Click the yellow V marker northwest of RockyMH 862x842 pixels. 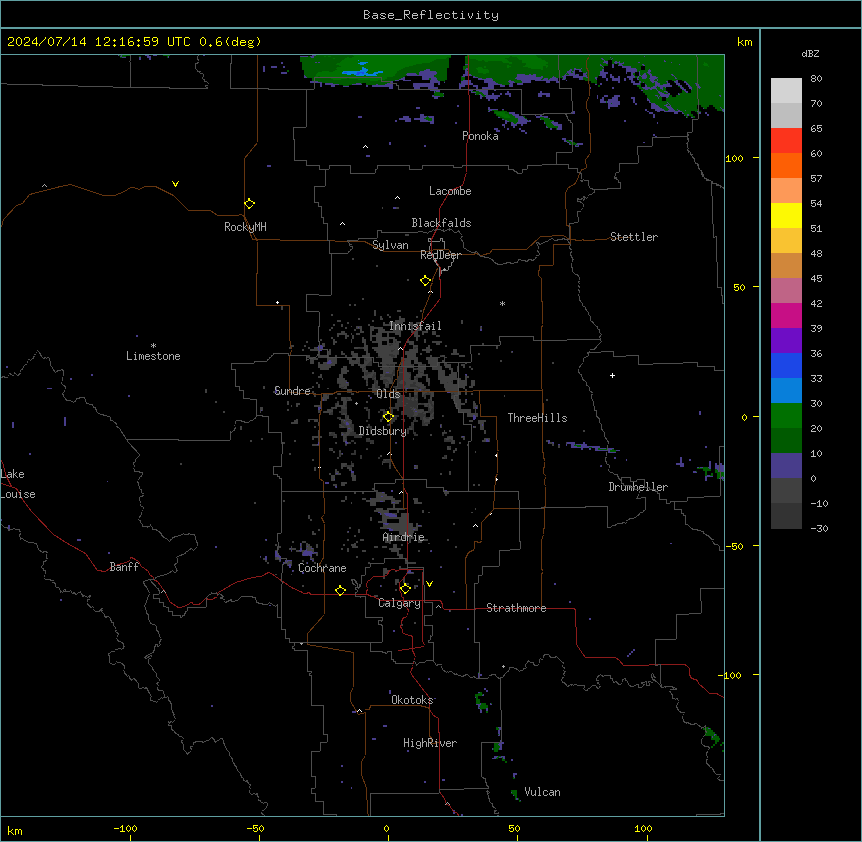[x=175, y=184]
